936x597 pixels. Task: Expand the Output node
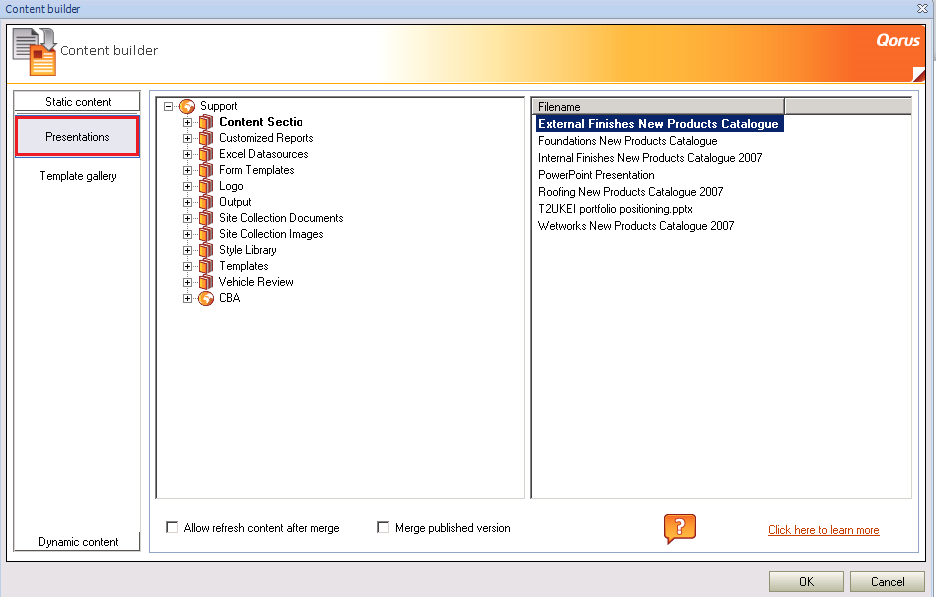point(187,202)
